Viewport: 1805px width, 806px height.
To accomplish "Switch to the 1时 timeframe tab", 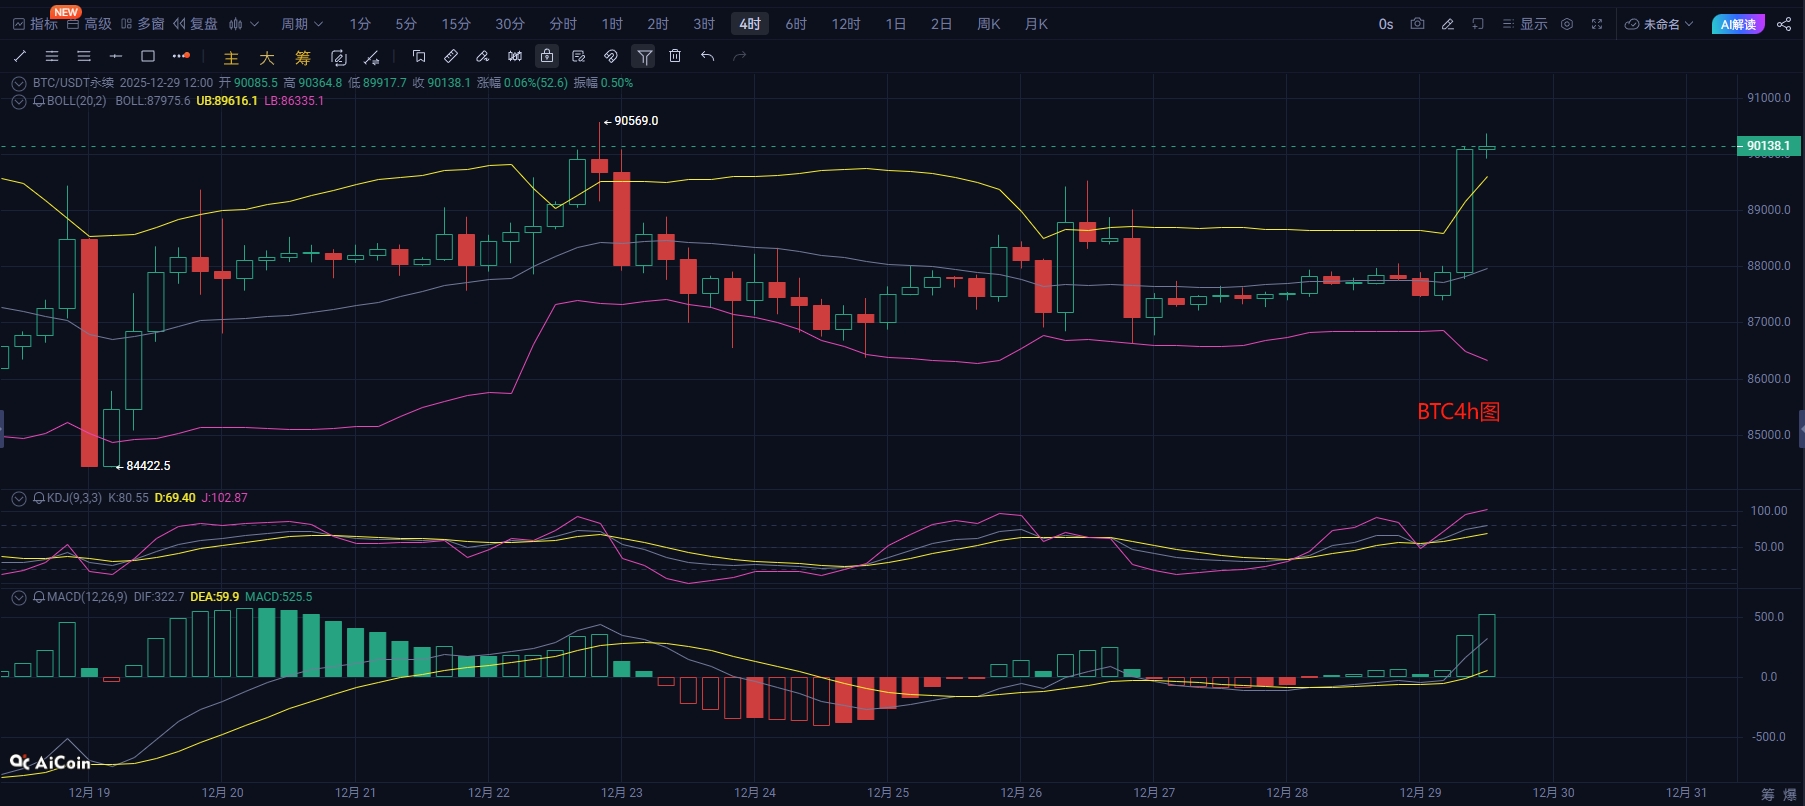I will [612, 24].
